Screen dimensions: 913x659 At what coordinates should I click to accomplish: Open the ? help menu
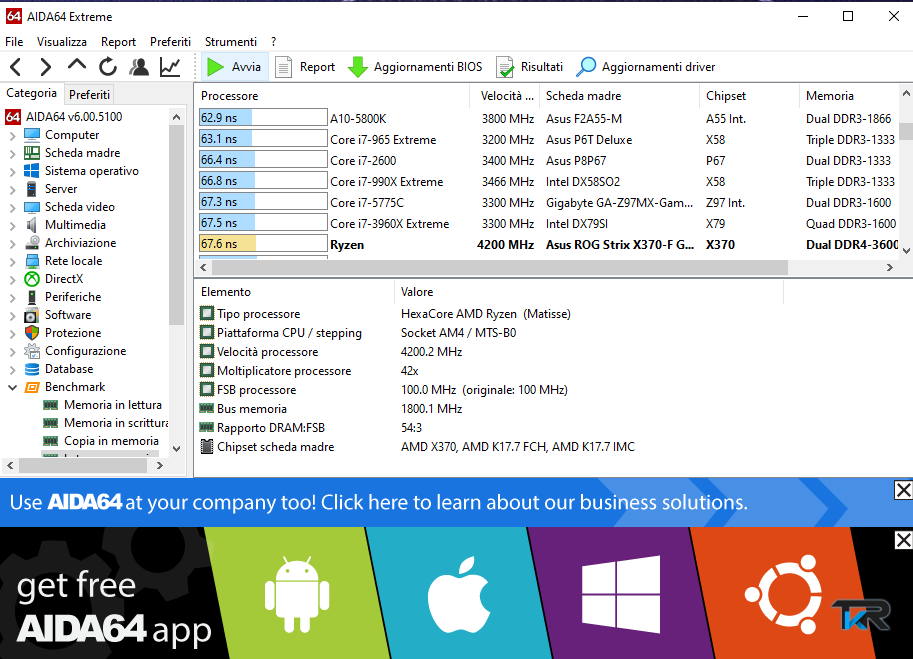tap(274, 42)
